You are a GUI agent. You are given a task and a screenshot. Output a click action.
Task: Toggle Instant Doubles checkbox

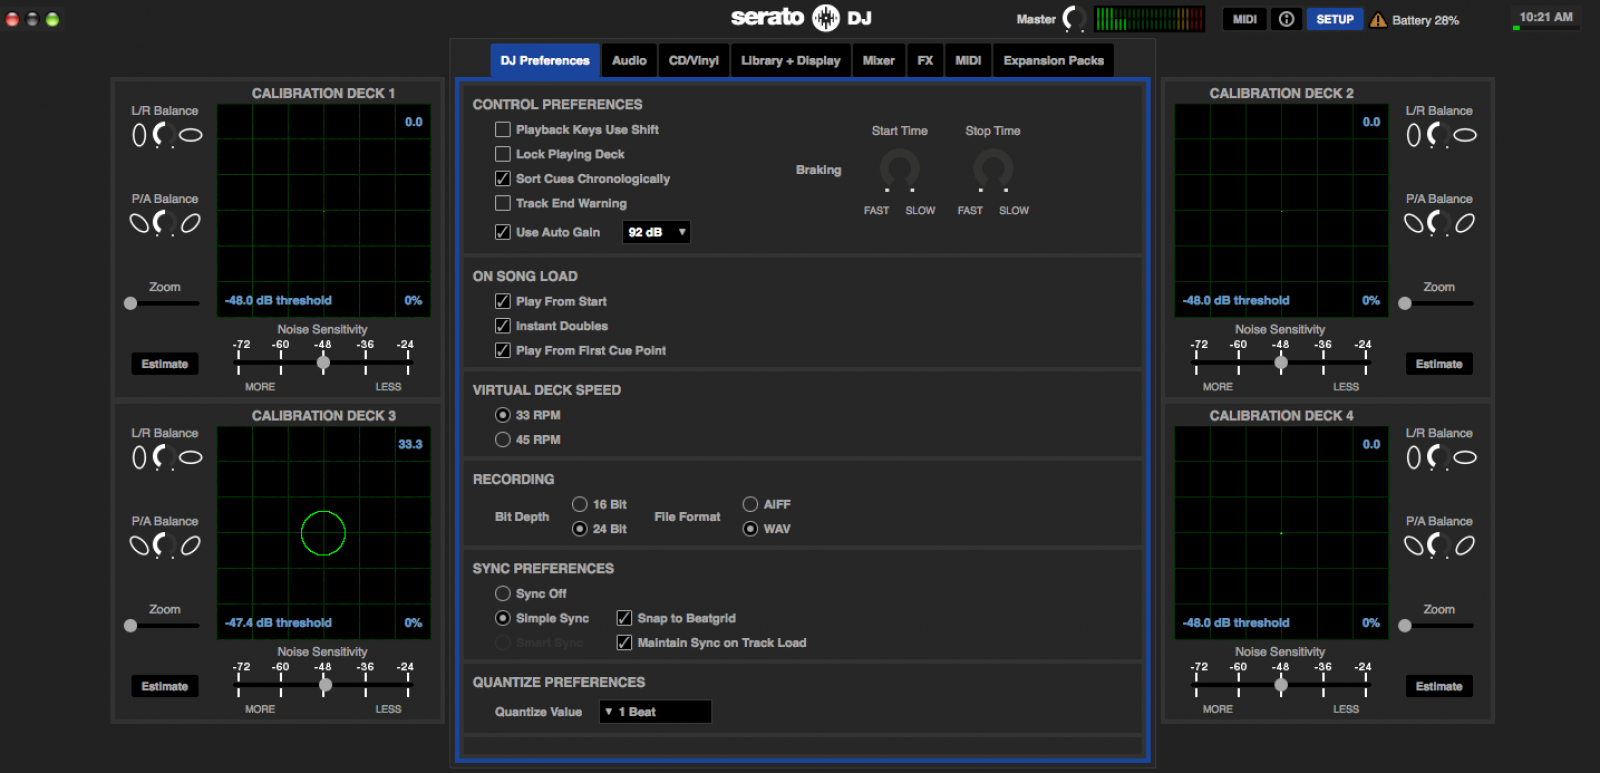click(x=503, y=326)
